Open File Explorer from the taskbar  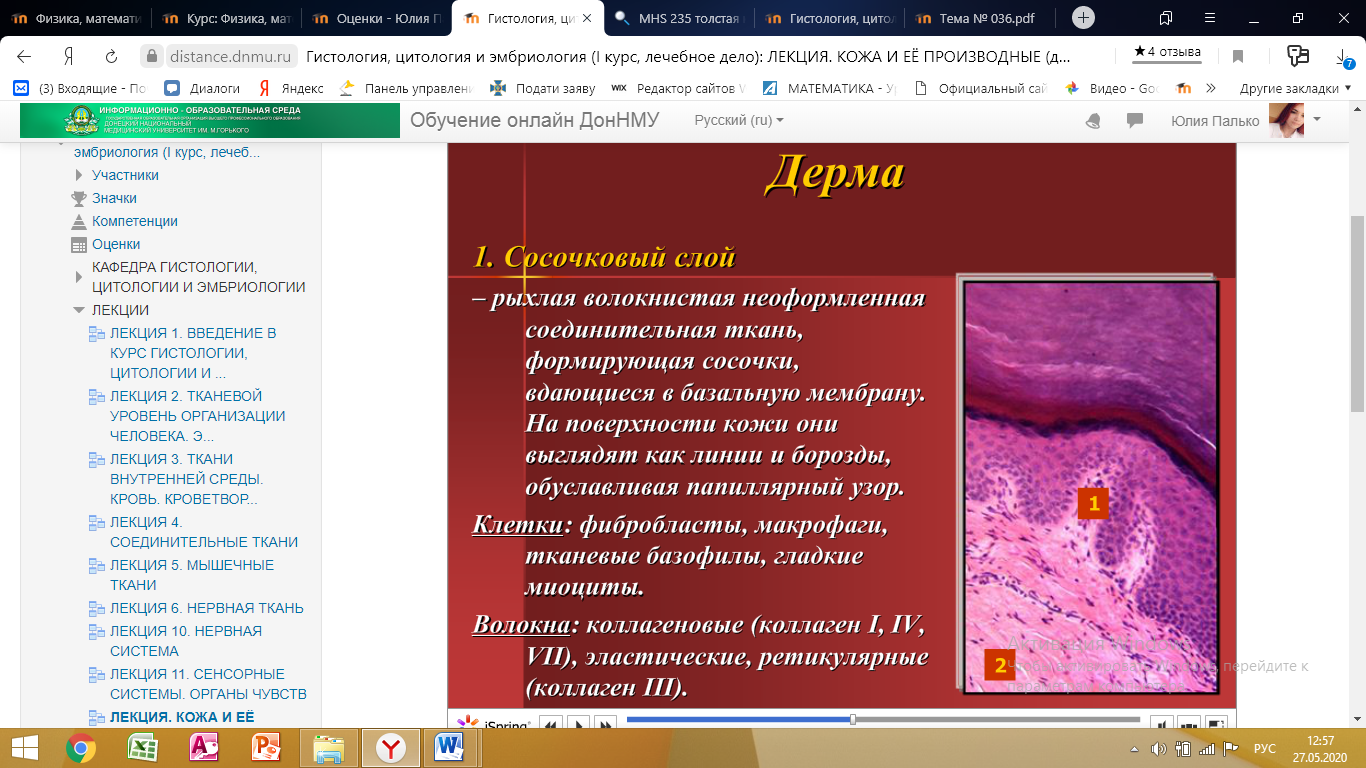328,747
